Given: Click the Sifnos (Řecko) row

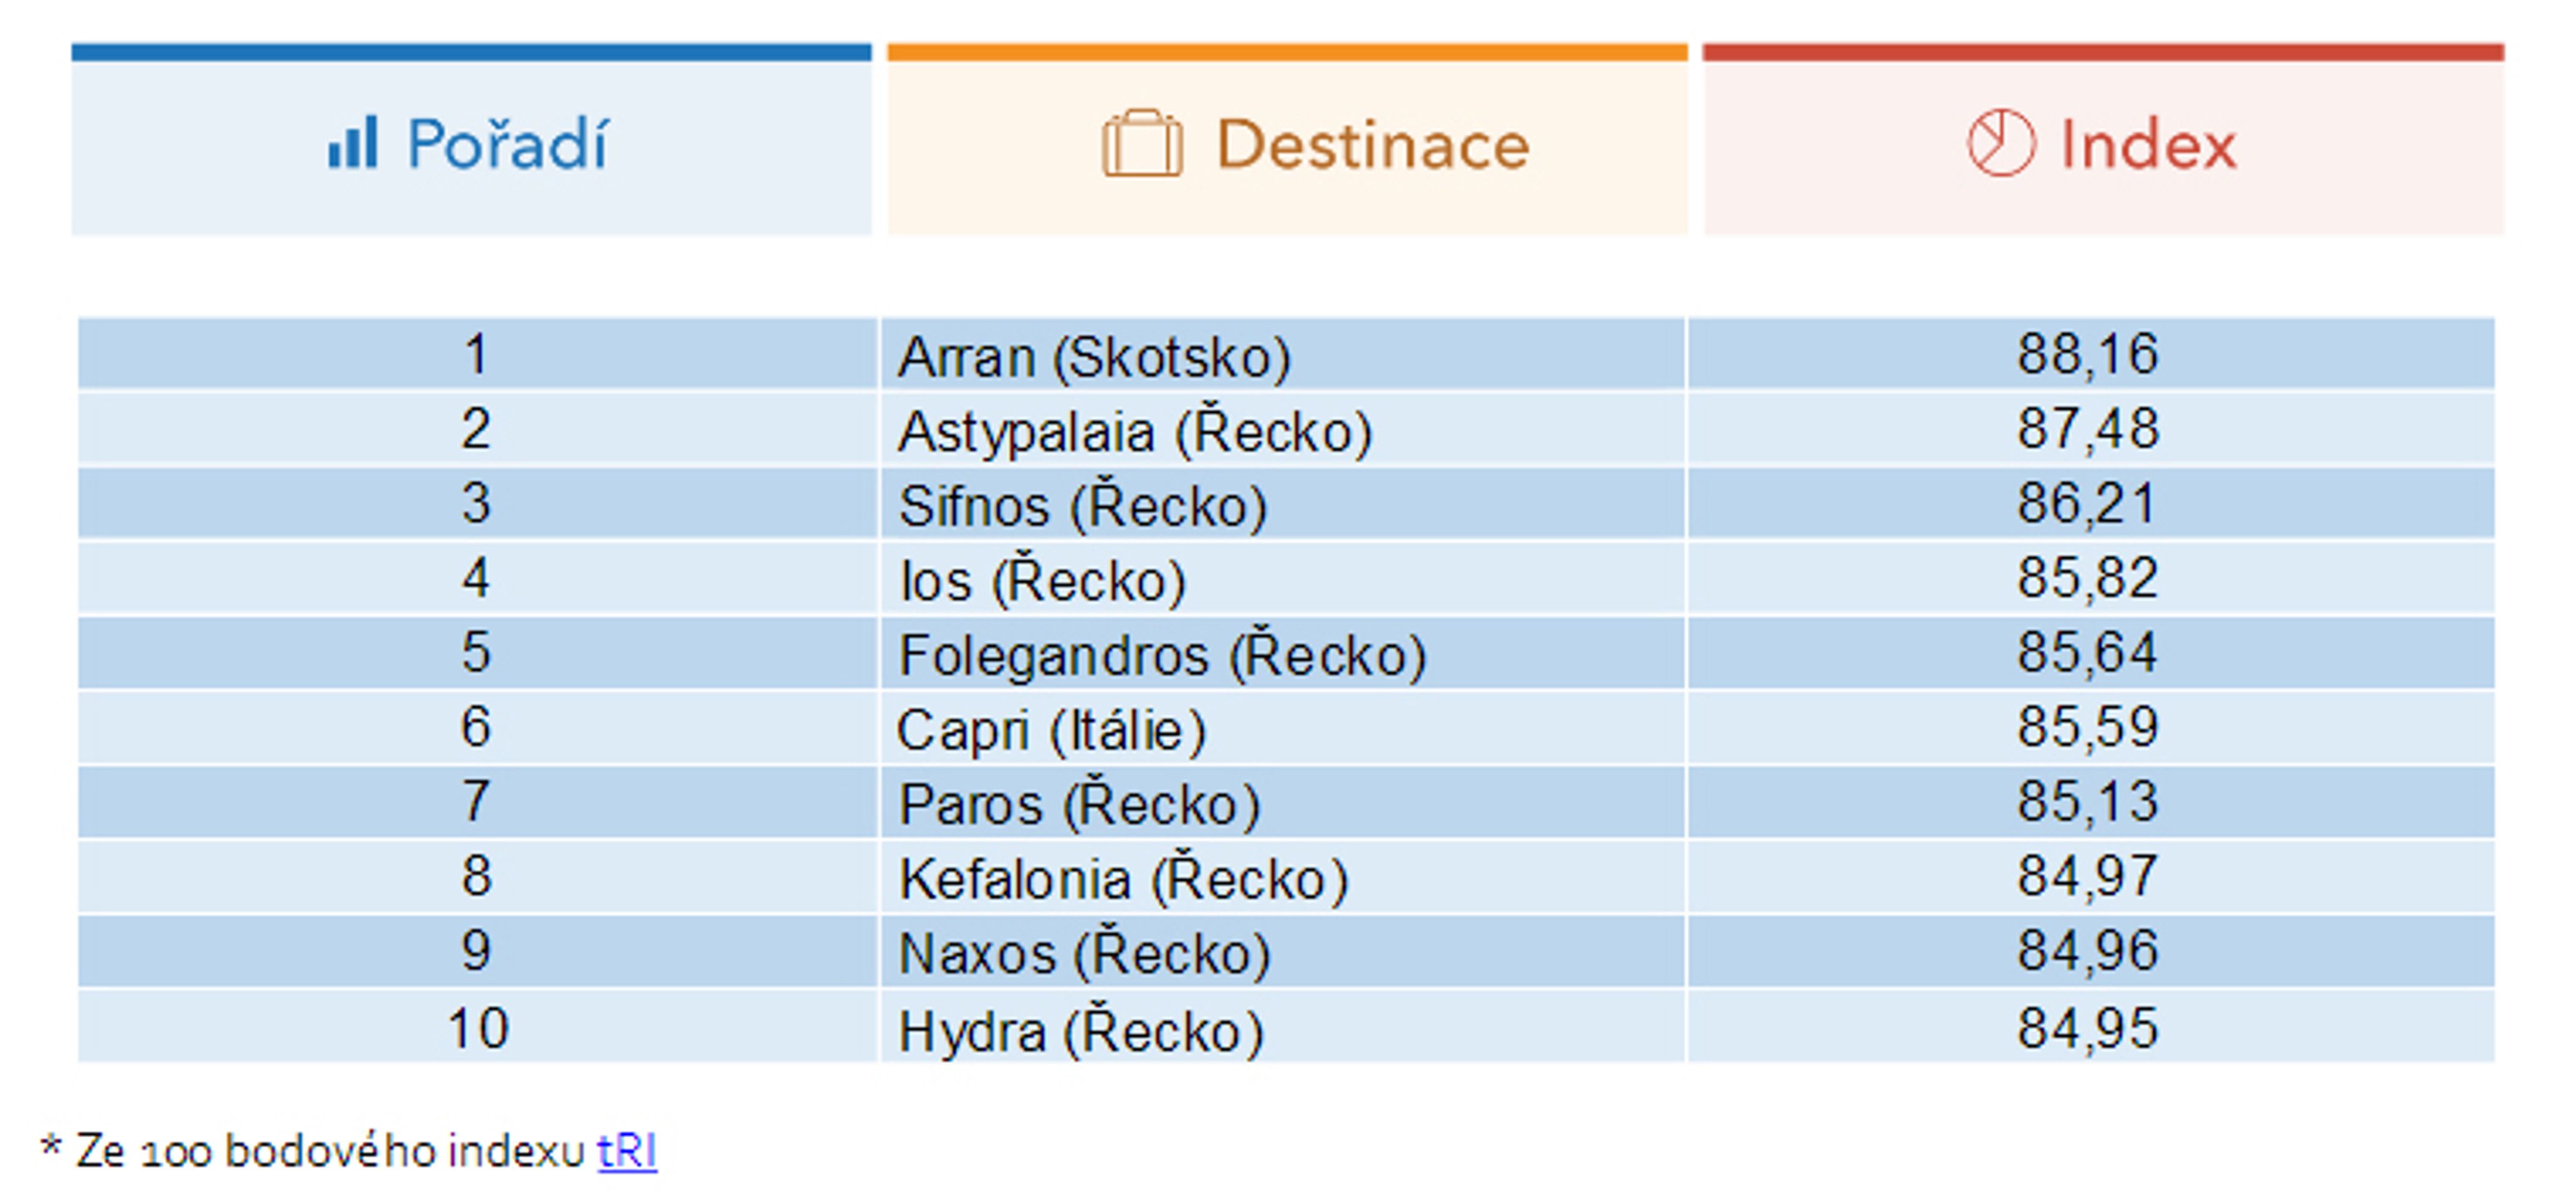Looking at the screenshot, I should coord(1286,503).
